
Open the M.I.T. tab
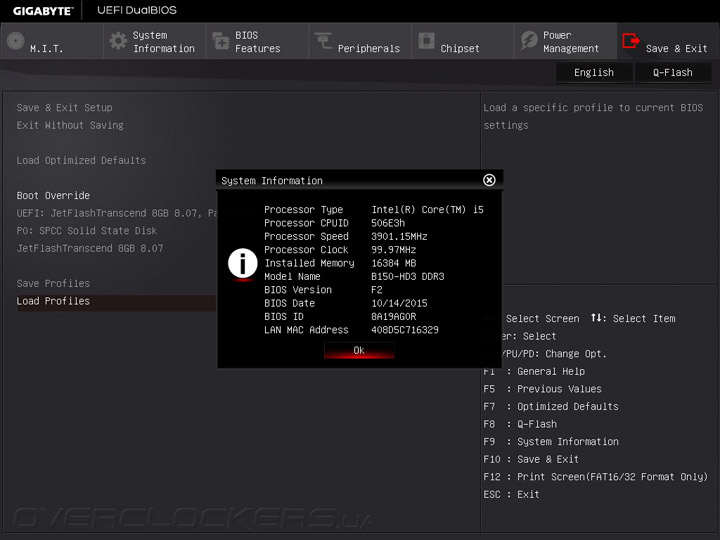tap(51, 41)
